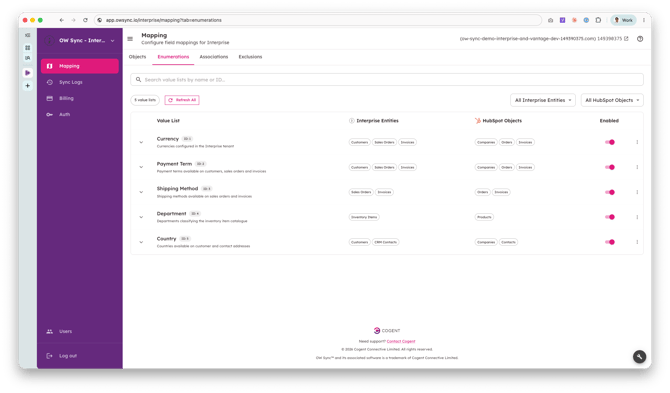This screenshot has height=393, width=670.
Task: Disable the Payment Term toggle
Action: click(610, 167)
